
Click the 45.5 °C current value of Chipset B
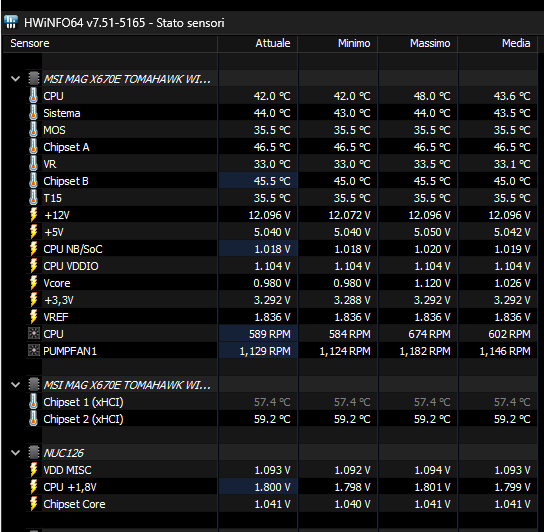tap(272, 181)
